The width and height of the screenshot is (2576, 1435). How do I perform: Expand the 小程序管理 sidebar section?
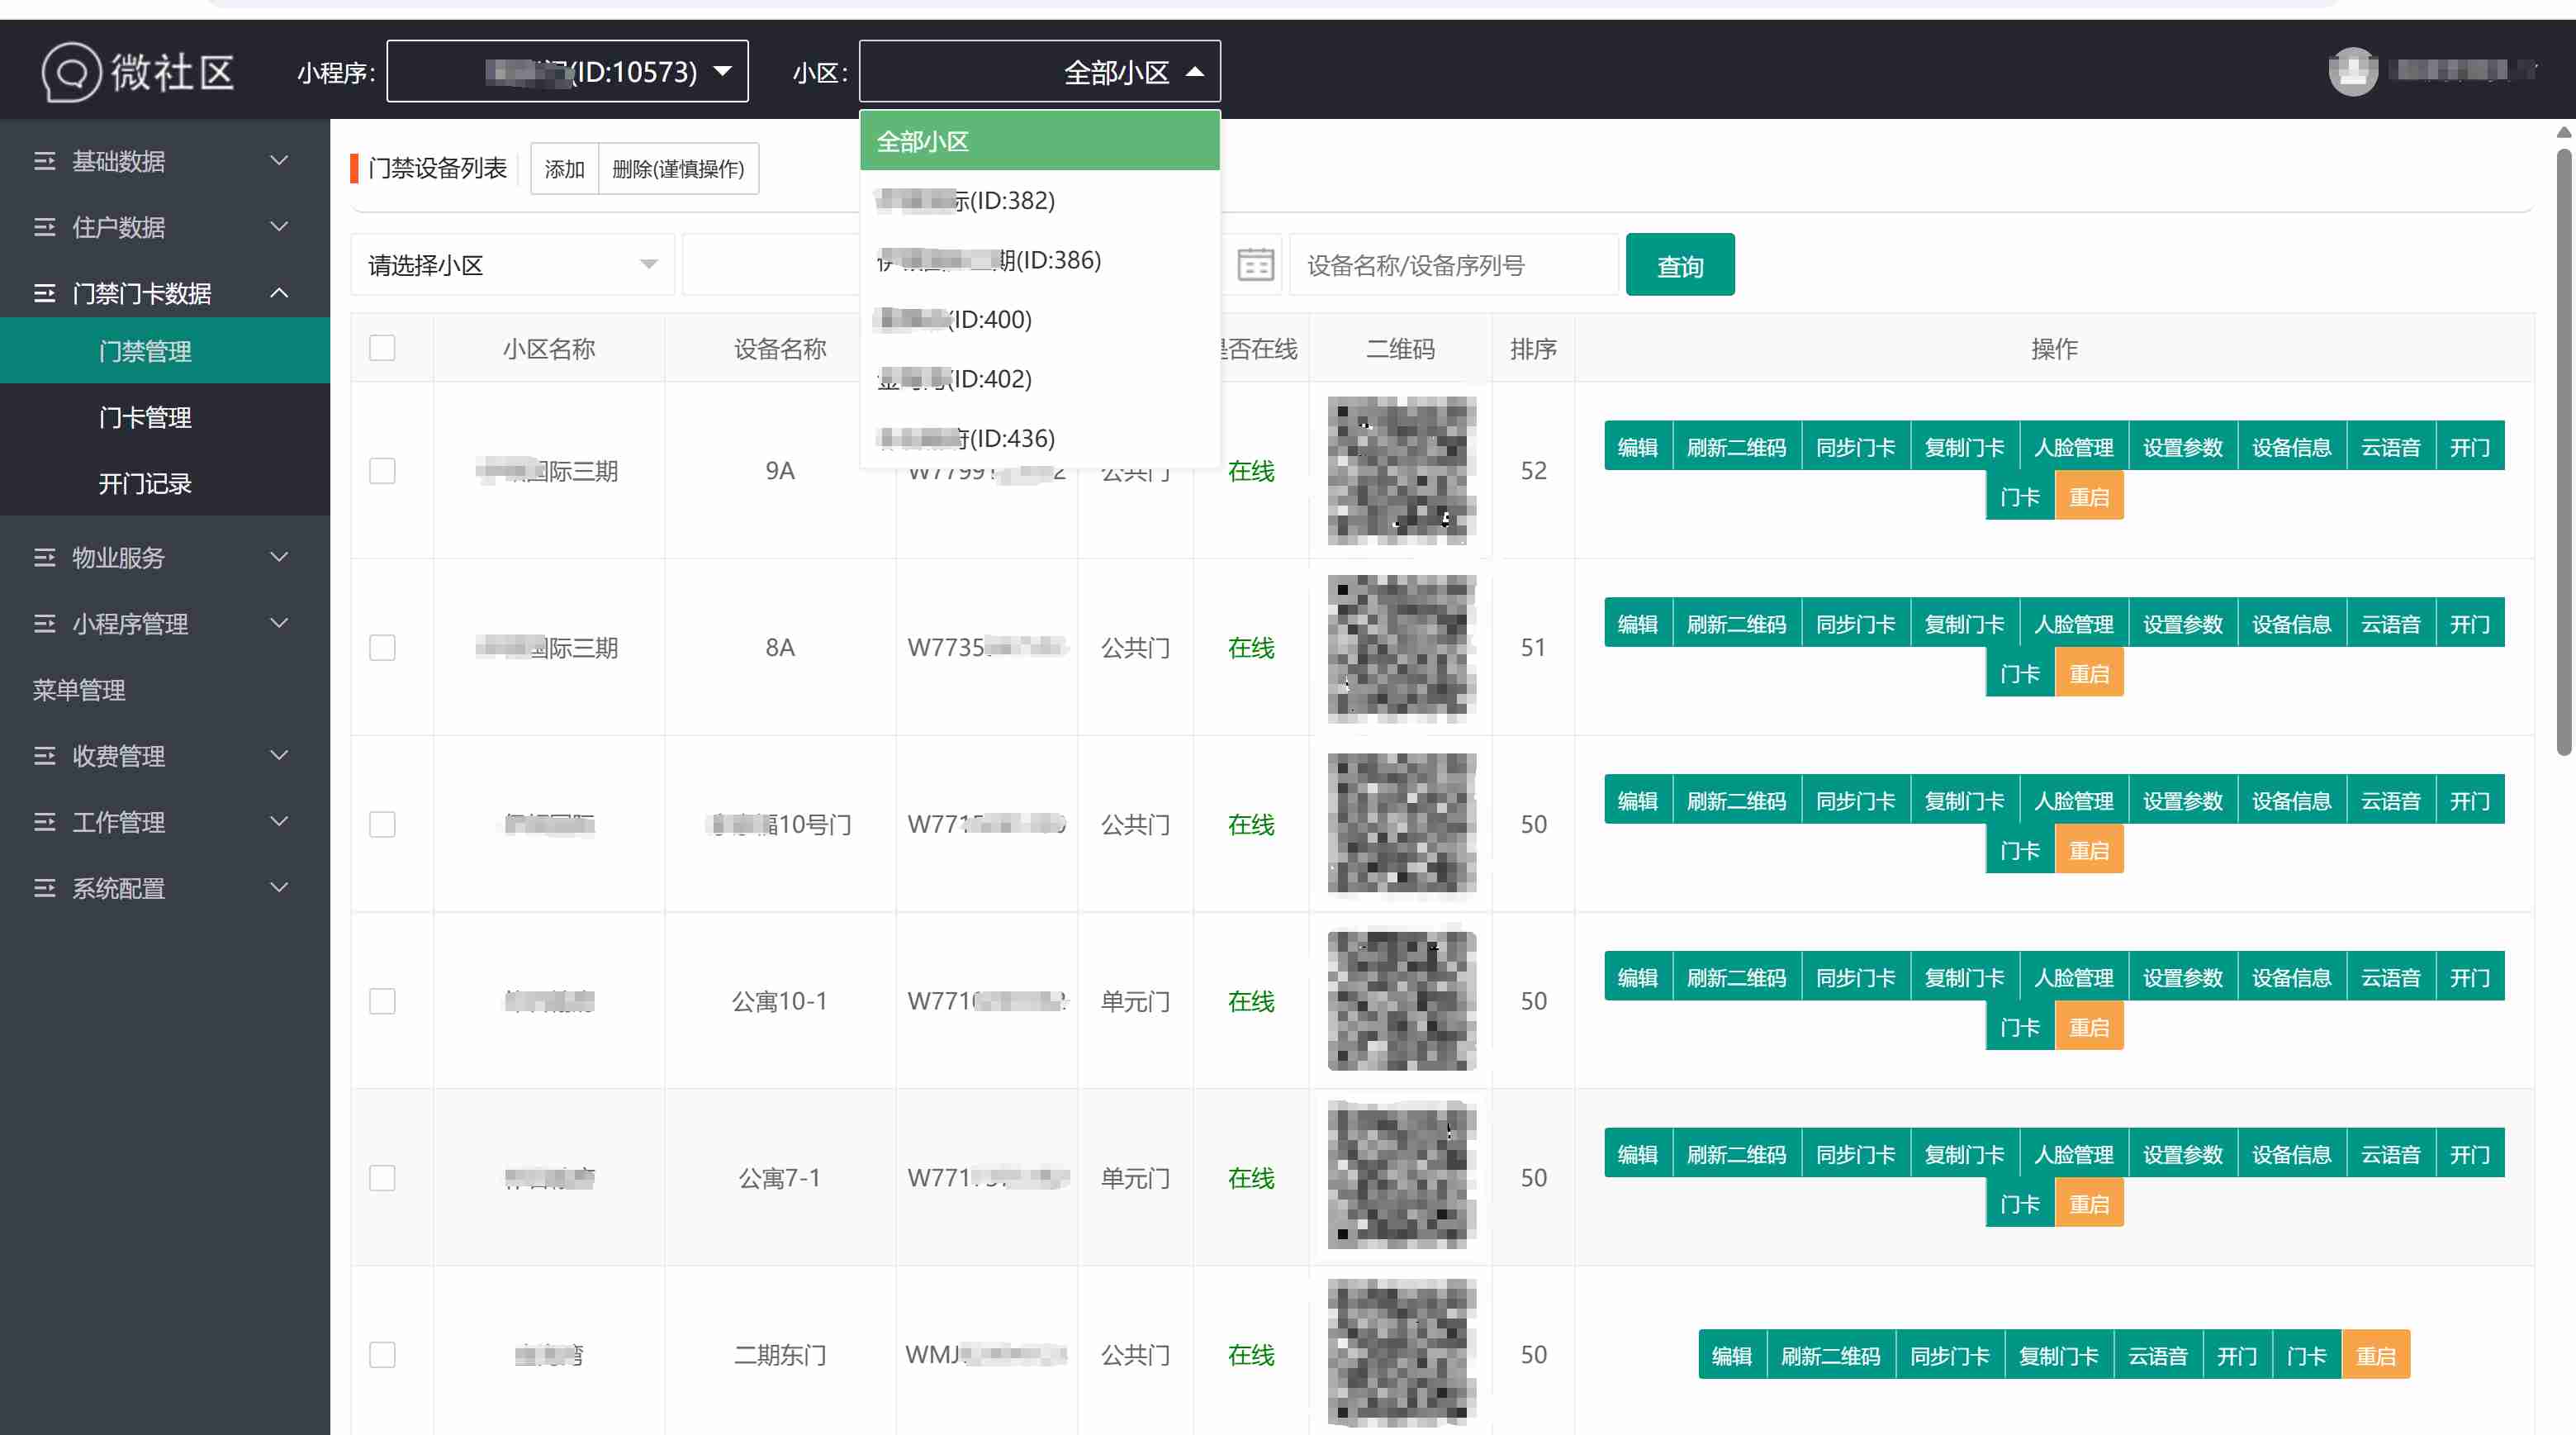[279, 623]
